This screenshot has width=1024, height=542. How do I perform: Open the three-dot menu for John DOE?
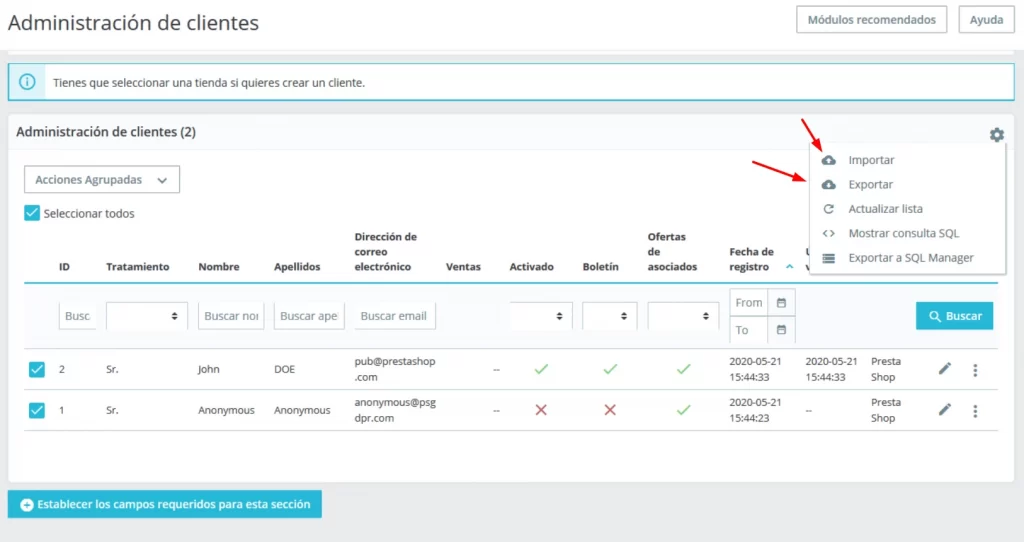point(975,370)
